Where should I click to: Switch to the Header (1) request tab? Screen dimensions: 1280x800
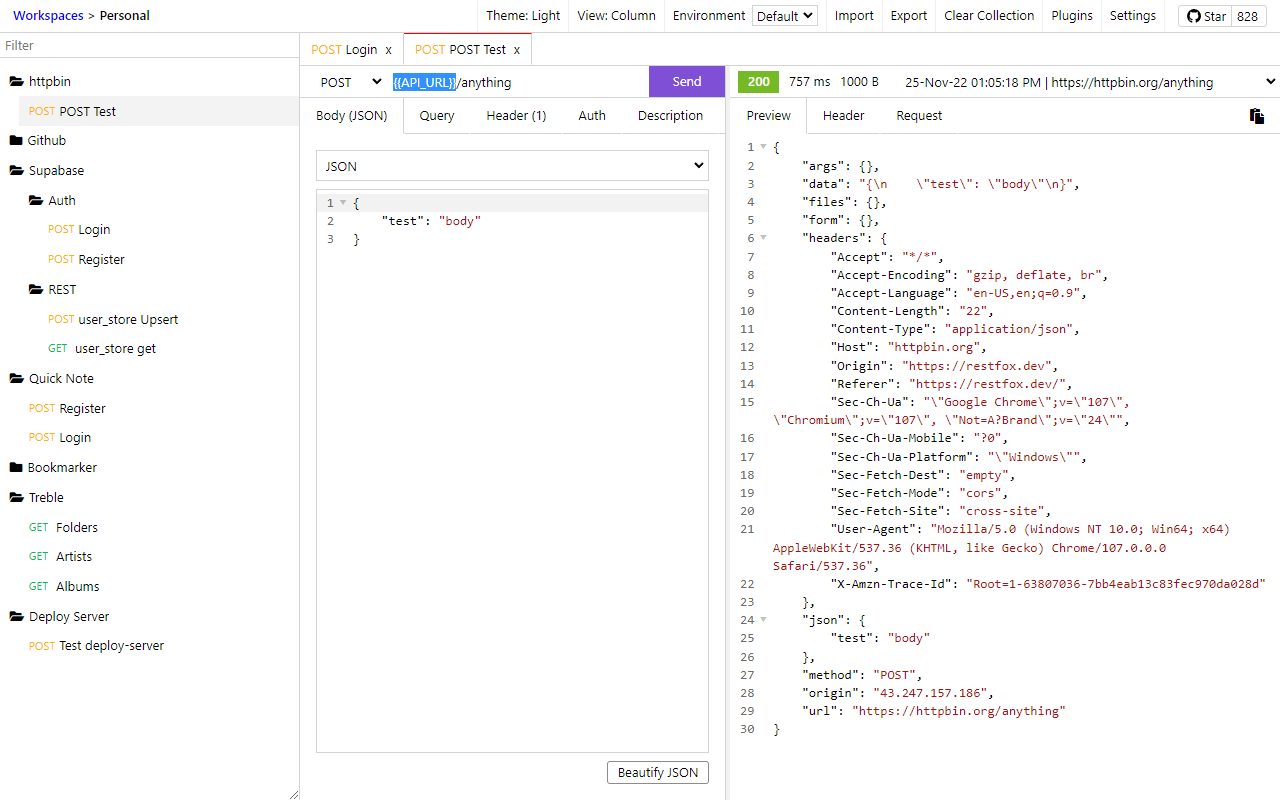point(516,116)
